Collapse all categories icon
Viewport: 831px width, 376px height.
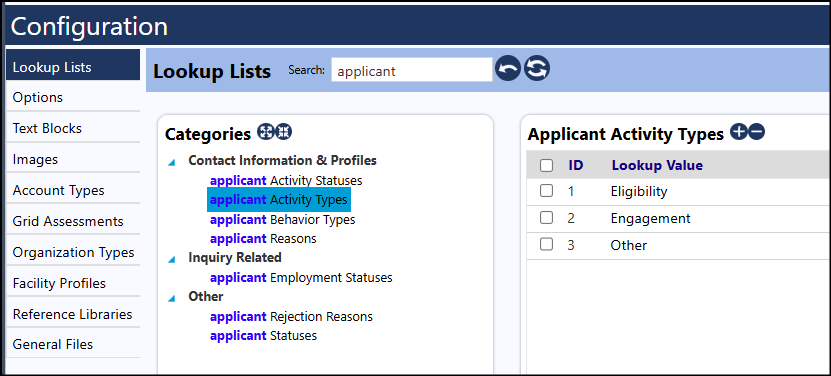pyautogui.click(x=284, y=132)
